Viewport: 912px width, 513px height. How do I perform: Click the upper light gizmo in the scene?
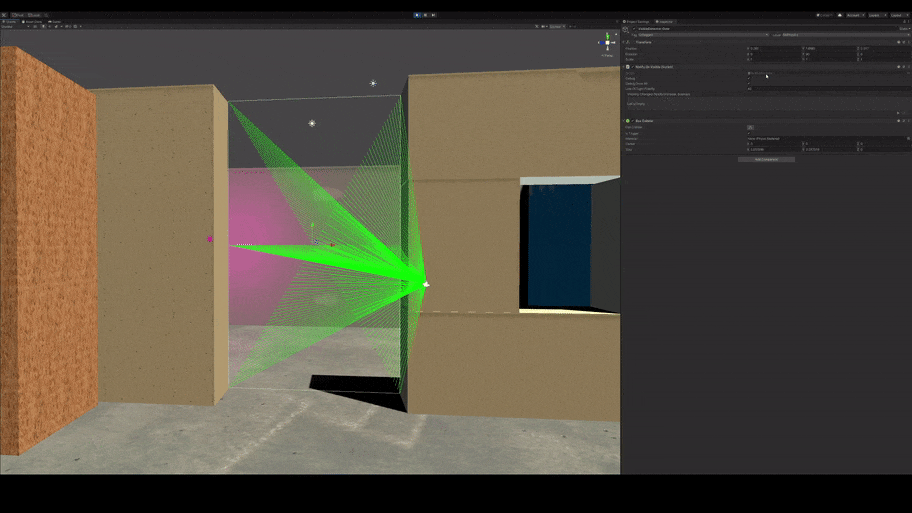(x=373, y=83)
